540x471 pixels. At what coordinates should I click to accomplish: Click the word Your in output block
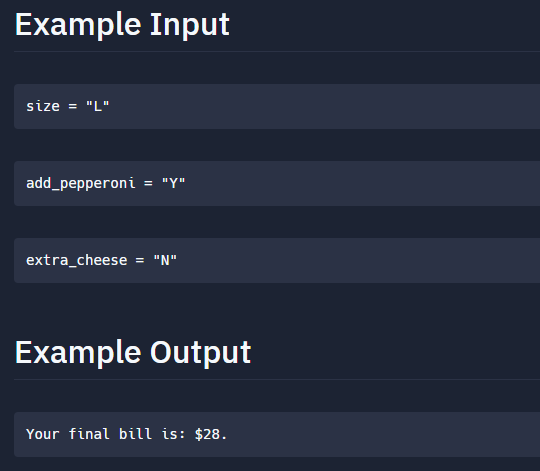[x=43, y=434]
